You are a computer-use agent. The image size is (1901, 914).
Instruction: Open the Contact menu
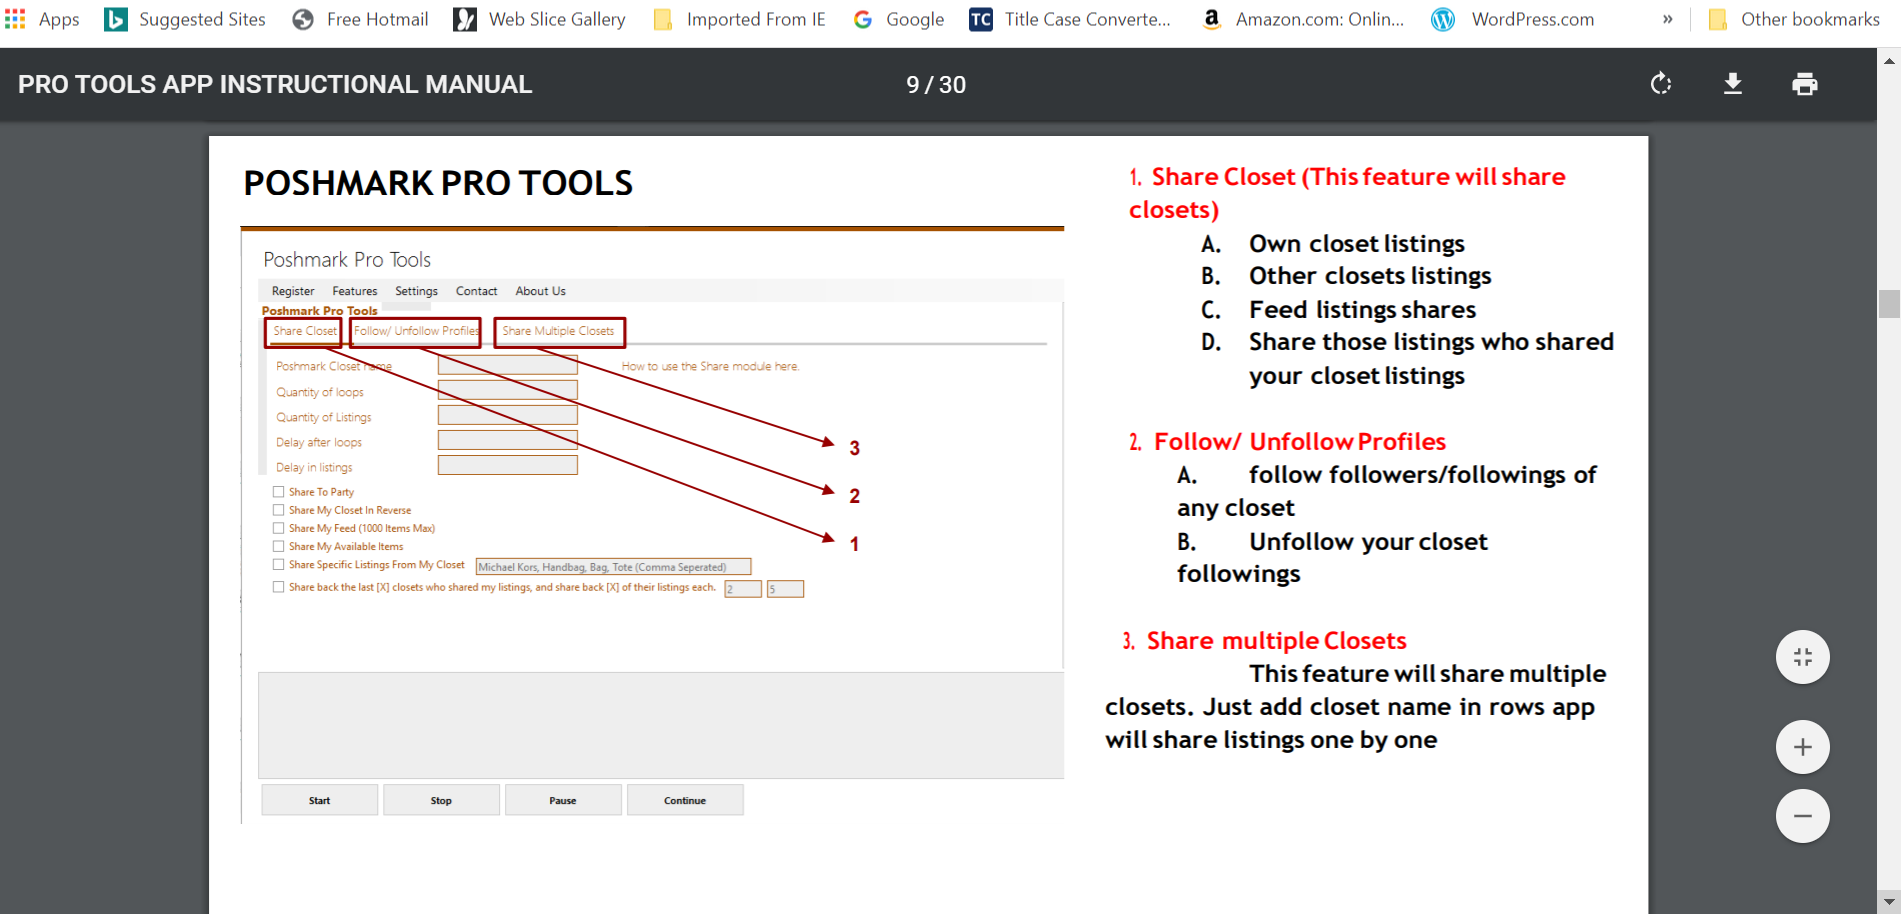pos(476,291)
